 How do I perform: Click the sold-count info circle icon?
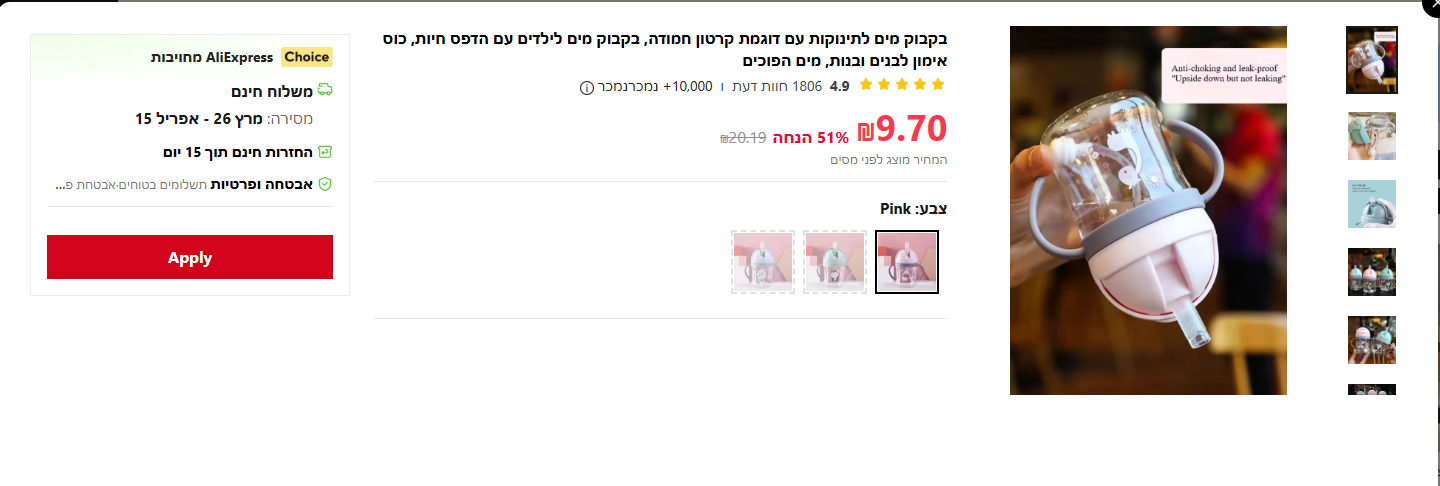coord(587,87)
